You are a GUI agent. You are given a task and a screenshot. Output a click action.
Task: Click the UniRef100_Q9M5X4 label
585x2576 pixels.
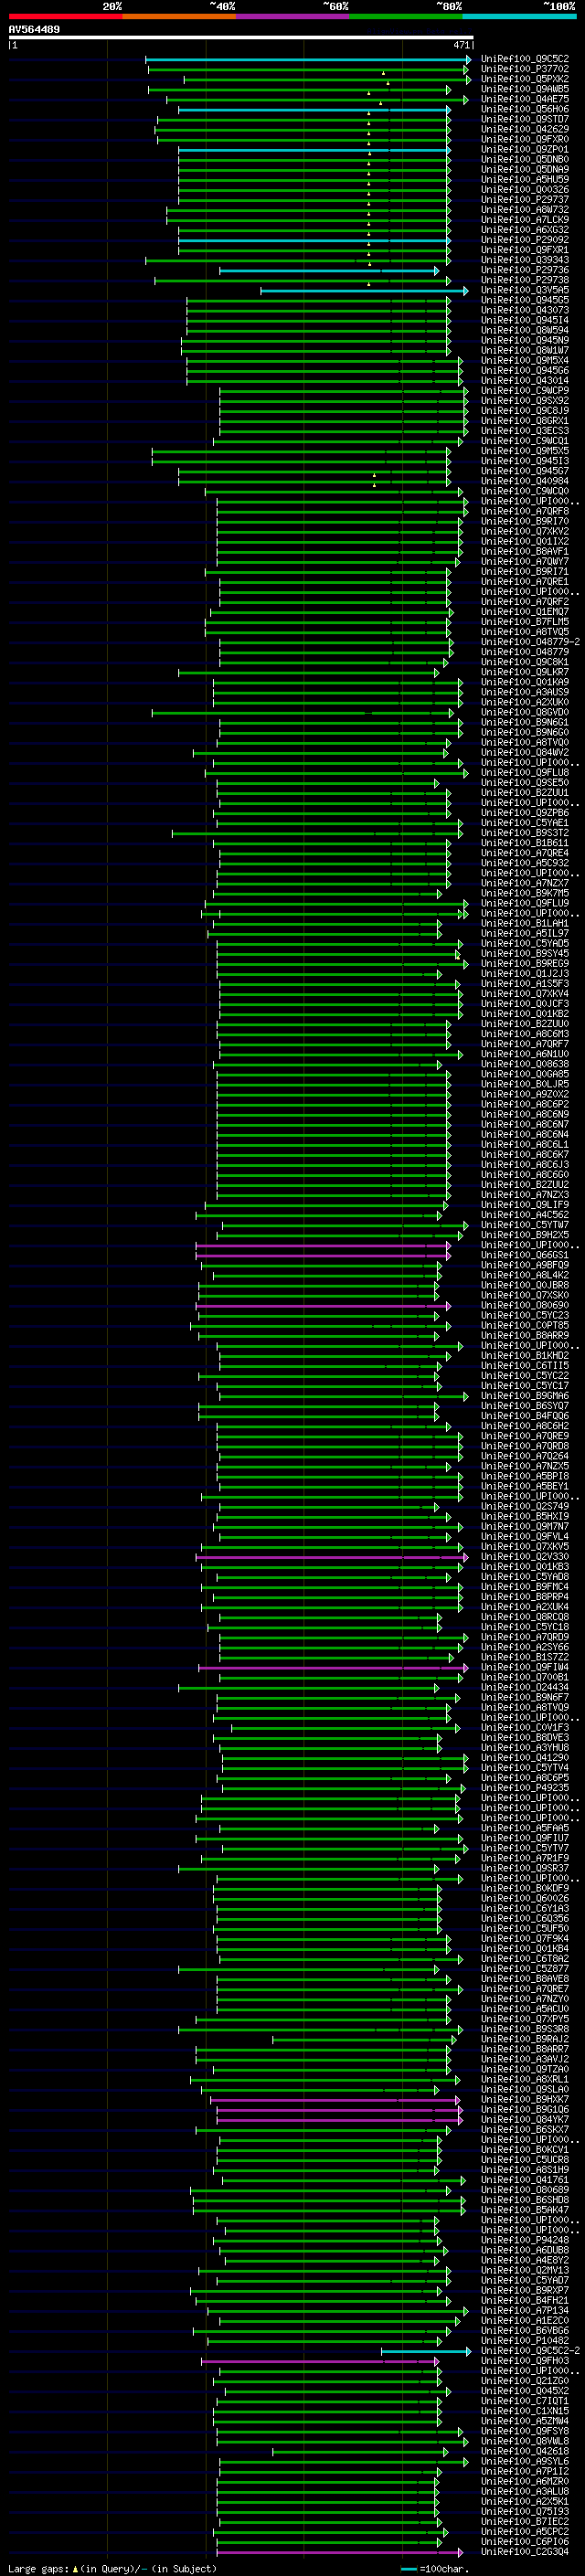click(x=525, y=360)
